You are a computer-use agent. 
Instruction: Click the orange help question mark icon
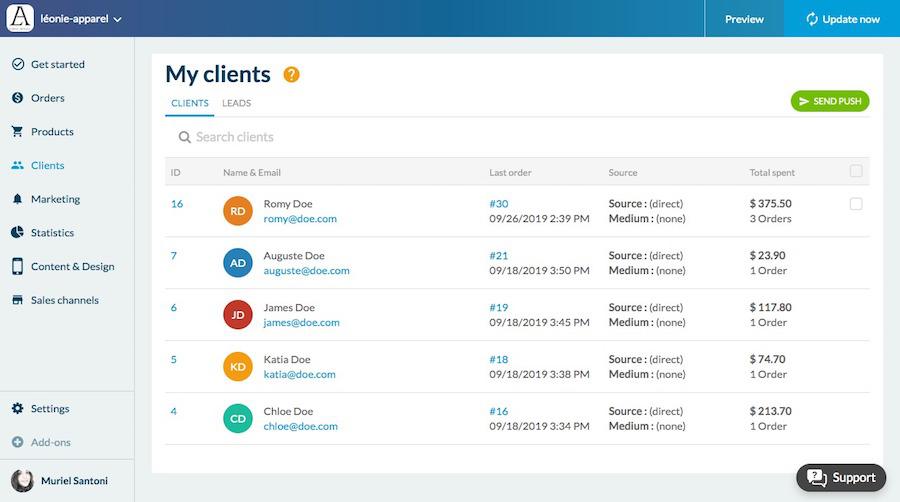pyautogui.click(x=291, y=75)
